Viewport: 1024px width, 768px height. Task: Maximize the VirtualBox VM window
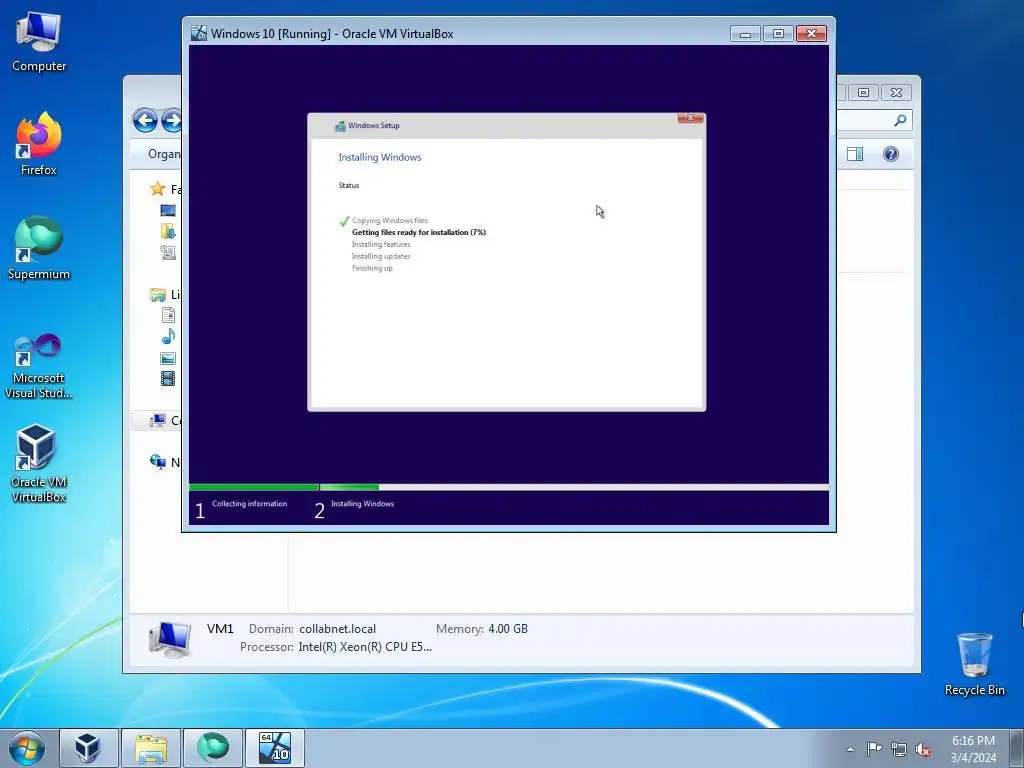coord(778,33)
